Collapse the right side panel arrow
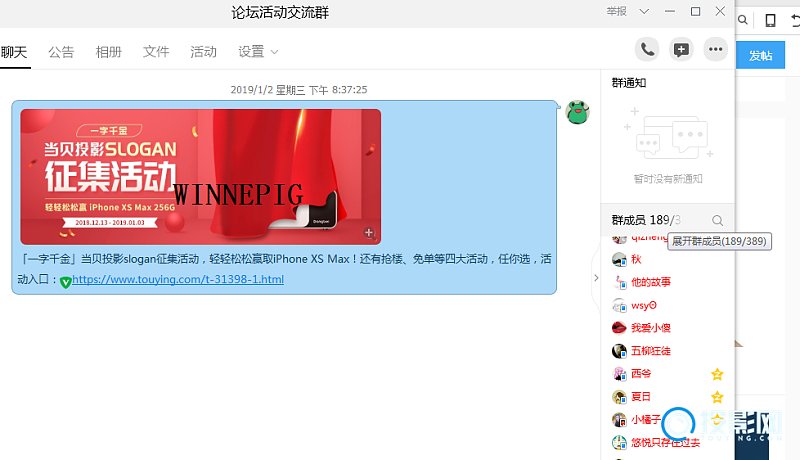The image size is (800, 460). click(x=596, y=278)
